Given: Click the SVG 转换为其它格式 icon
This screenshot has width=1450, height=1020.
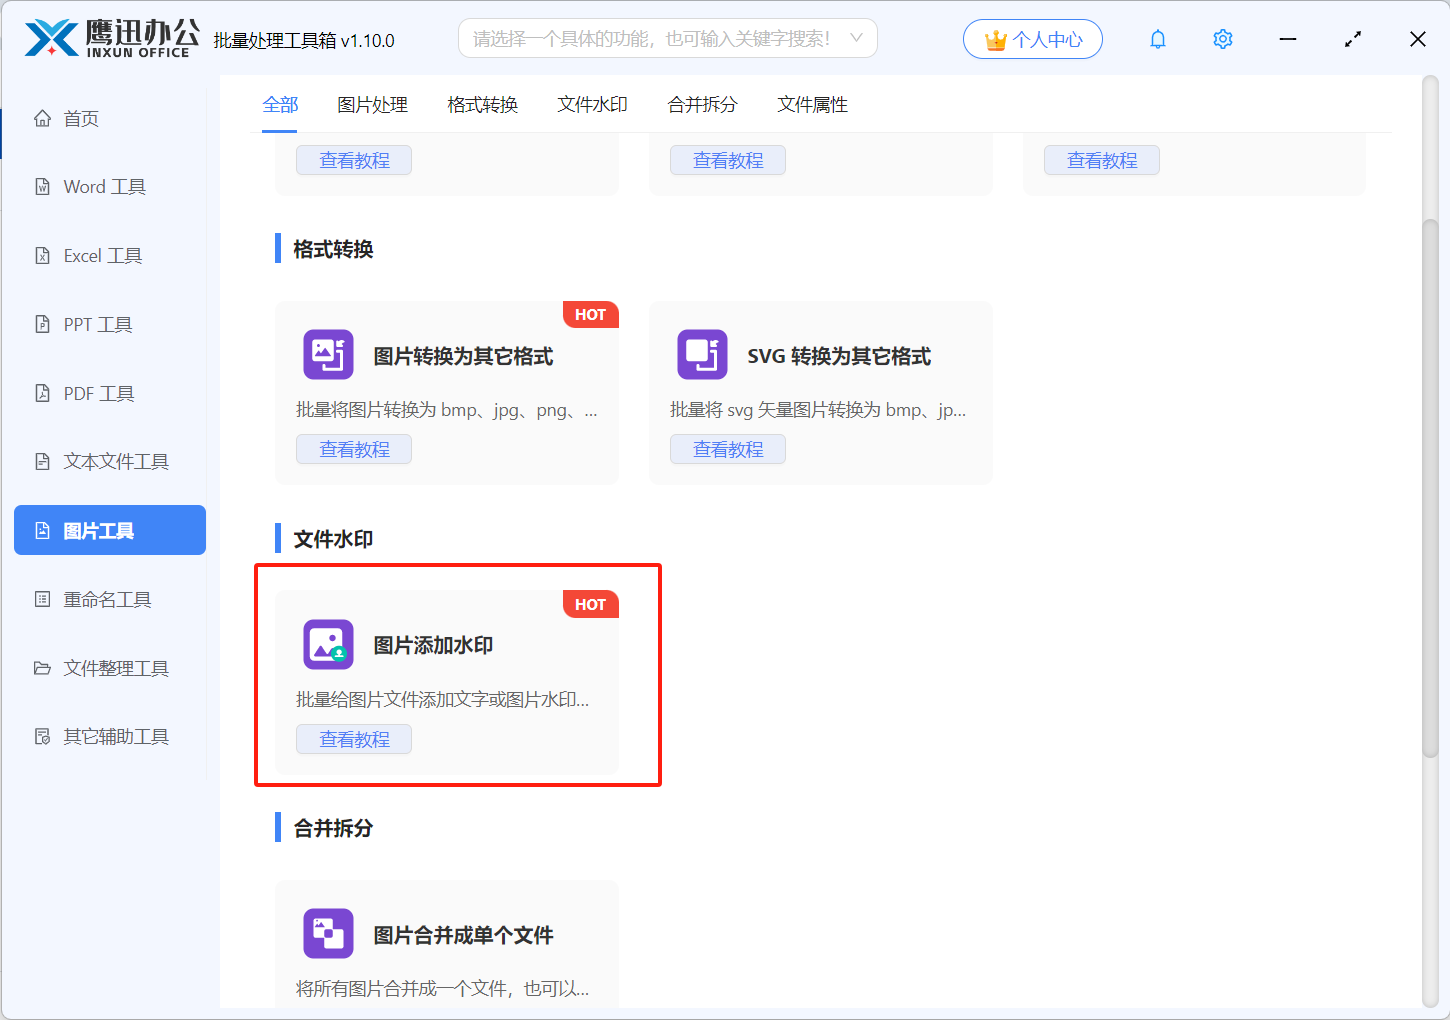Looking at the screenshot, I should pyautogui.click(x=703, y=355).
